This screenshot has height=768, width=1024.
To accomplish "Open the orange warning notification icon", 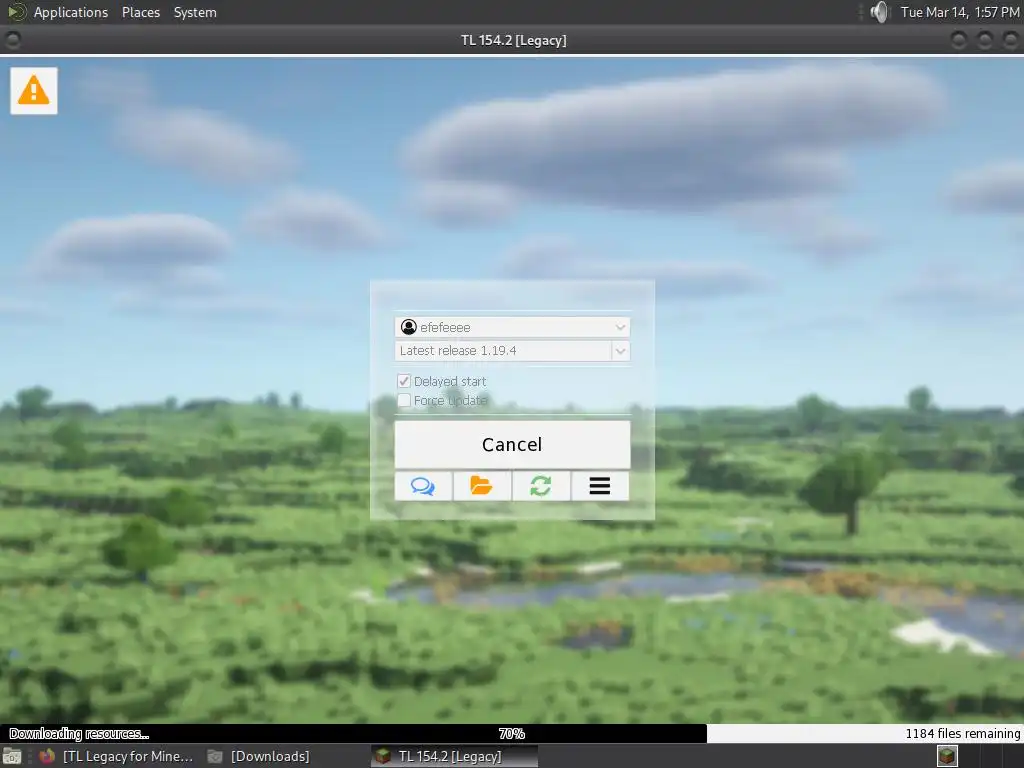I will [x=33, y=91].
